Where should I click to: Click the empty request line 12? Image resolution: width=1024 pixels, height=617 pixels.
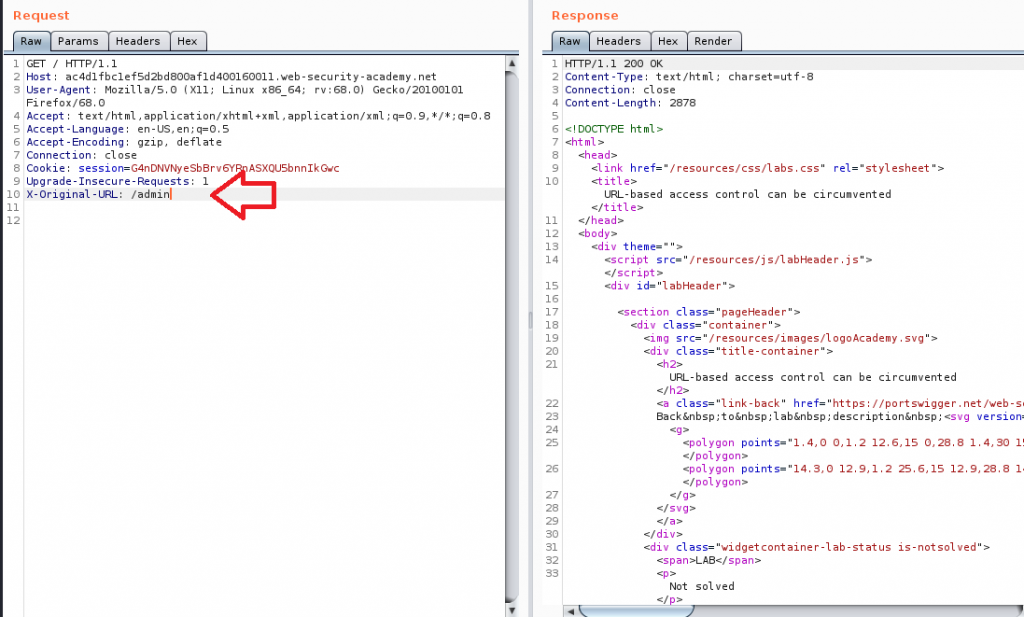tap(264, 221)
